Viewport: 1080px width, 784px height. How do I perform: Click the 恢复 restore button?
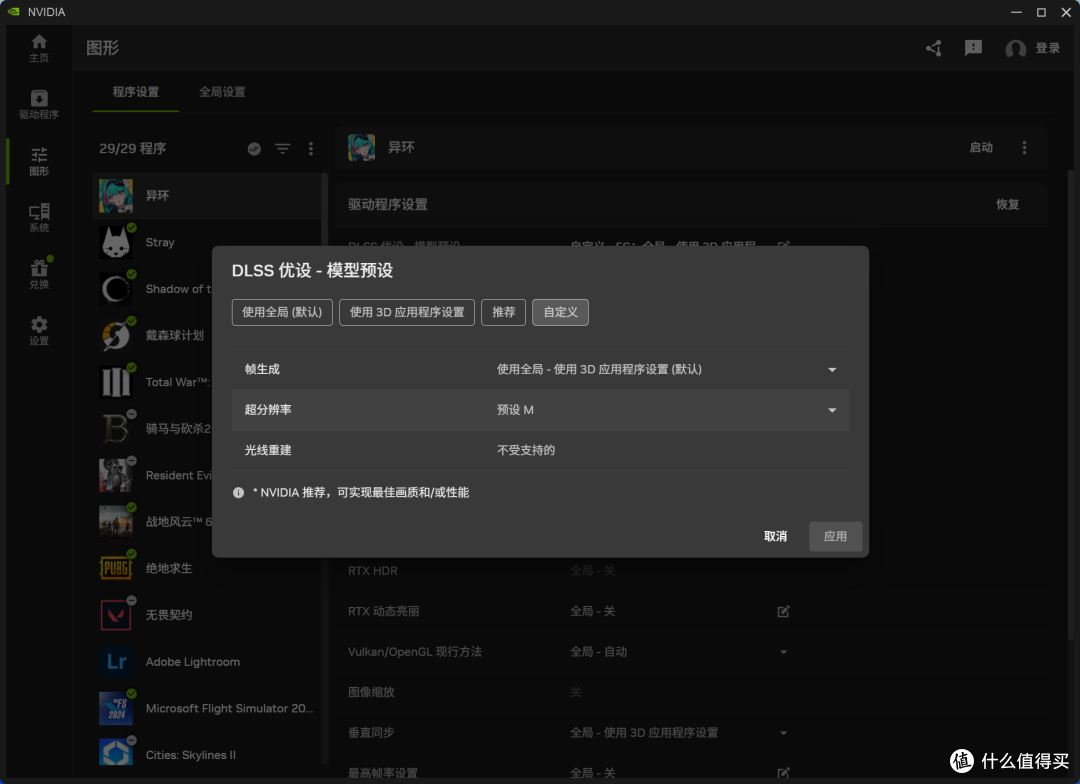[1007, 205]
